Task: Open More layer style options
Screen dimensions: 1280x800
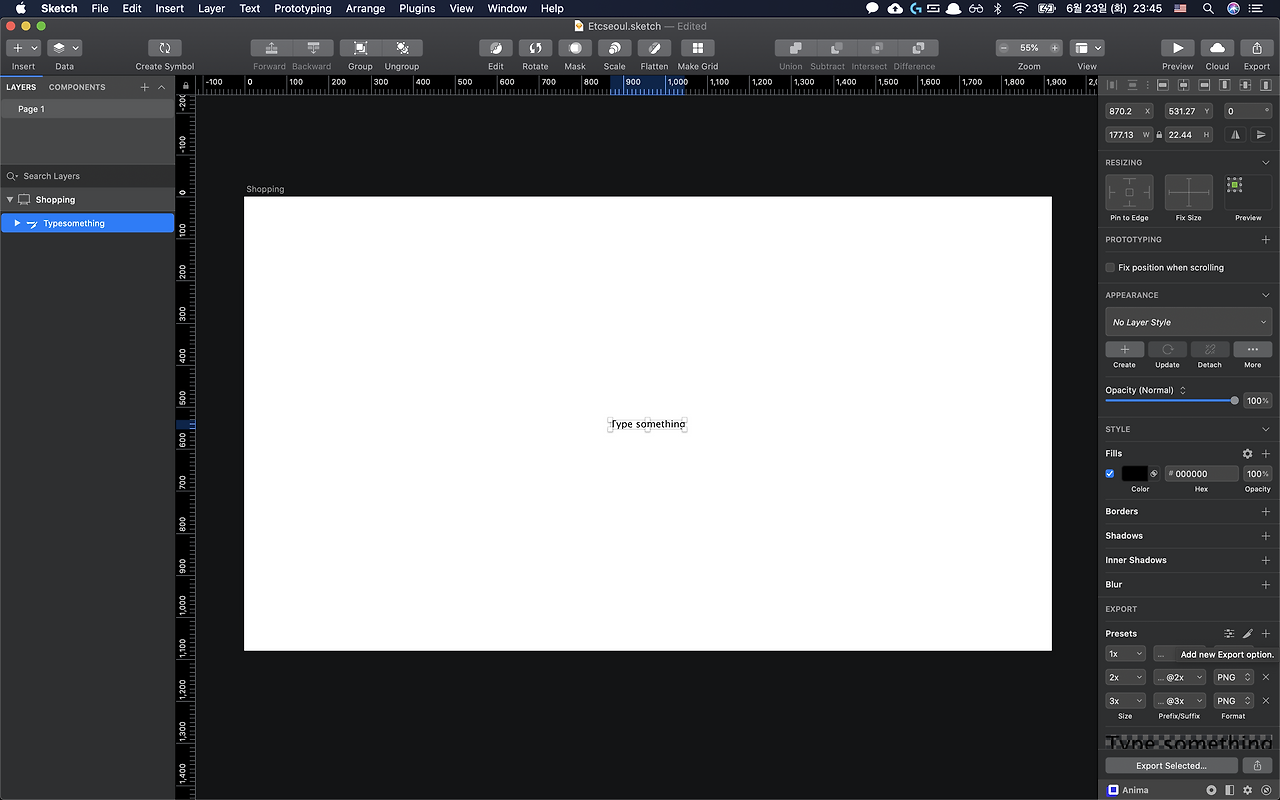Action: 1253,350
